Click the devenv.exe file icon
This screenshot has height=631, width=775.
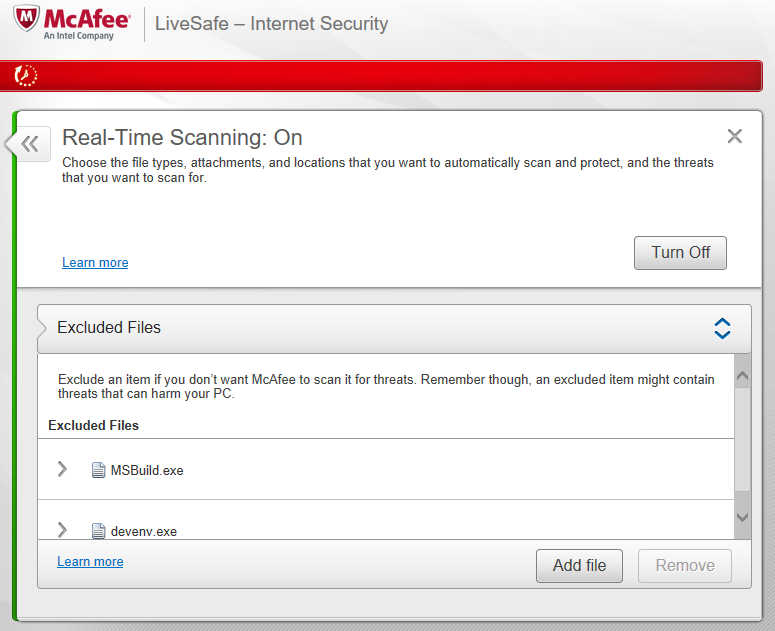tap(98, 531)
